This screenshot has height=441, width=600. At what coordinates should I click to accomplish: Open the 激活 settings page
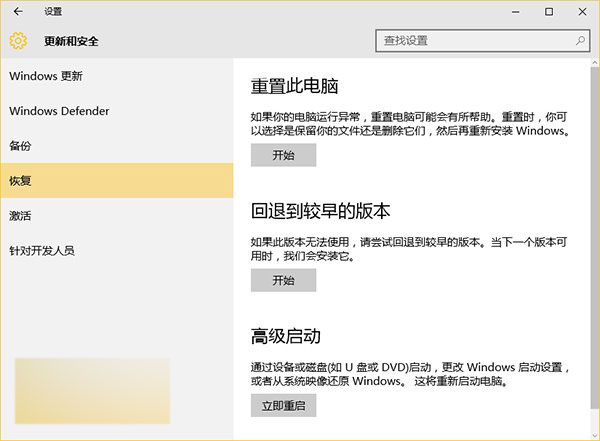click(21, 216)
